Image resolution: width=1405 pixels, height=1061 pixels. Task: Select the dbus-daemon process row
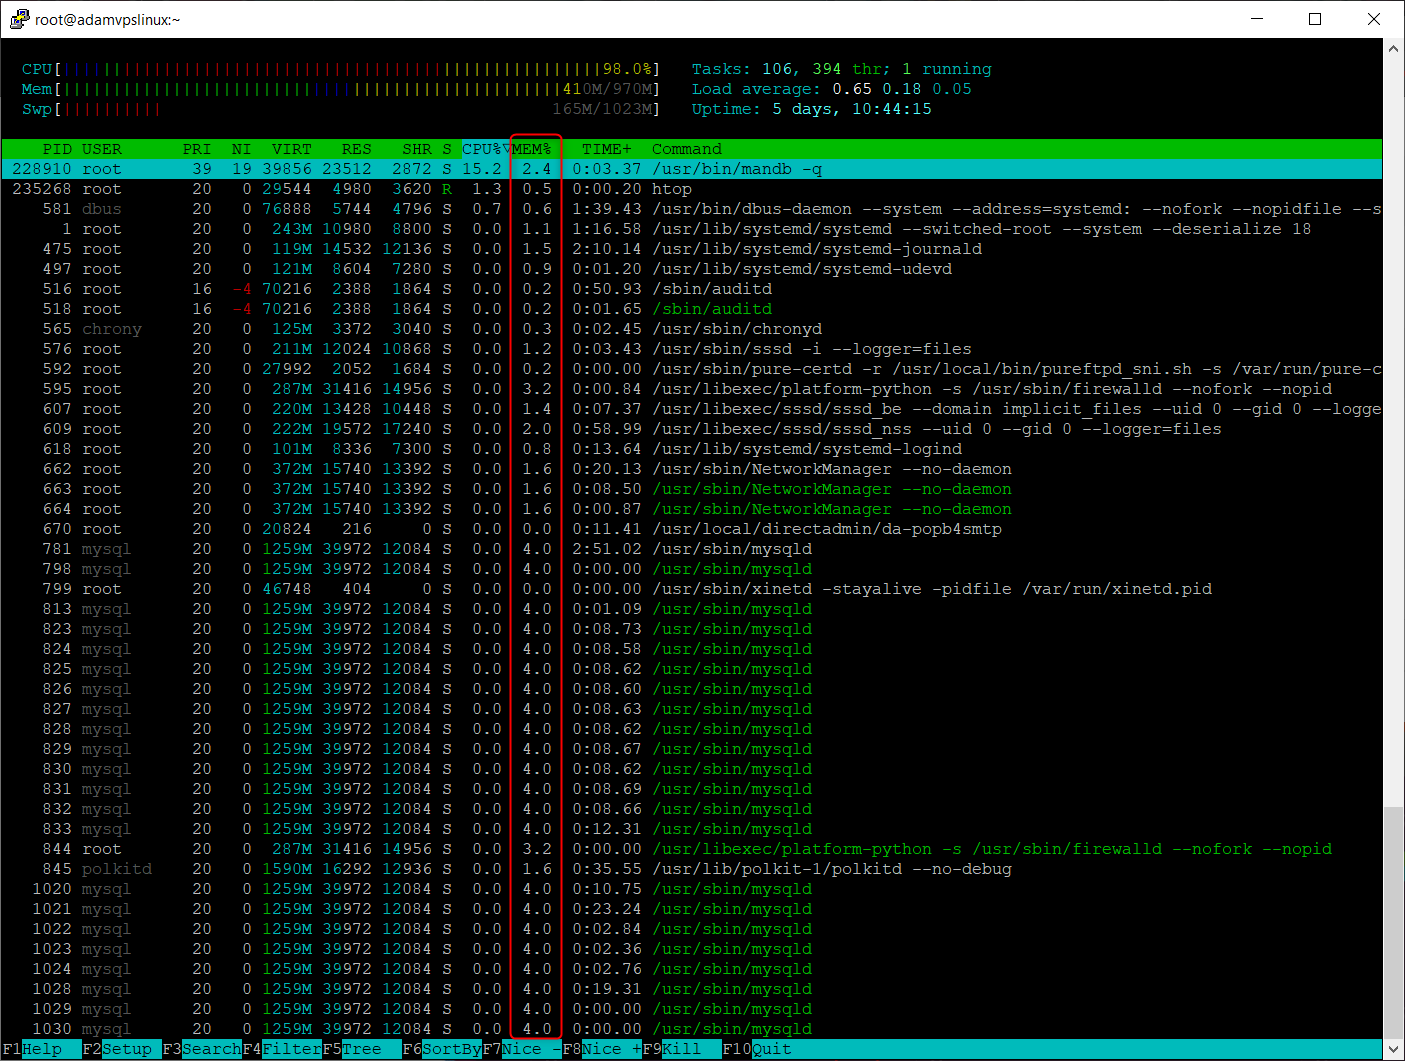pos(692,209)
